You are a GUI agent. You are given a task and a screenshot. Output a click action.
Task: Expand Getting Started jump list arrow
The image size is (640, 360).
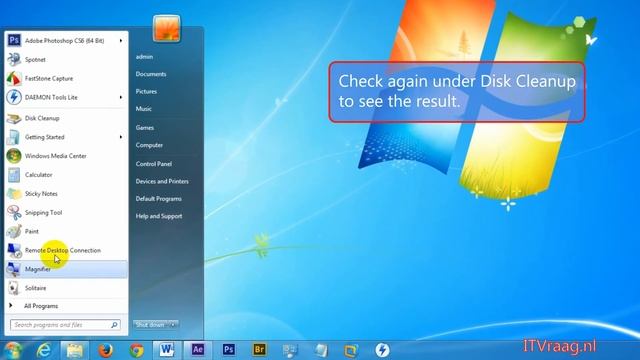[x=121, y=137]
